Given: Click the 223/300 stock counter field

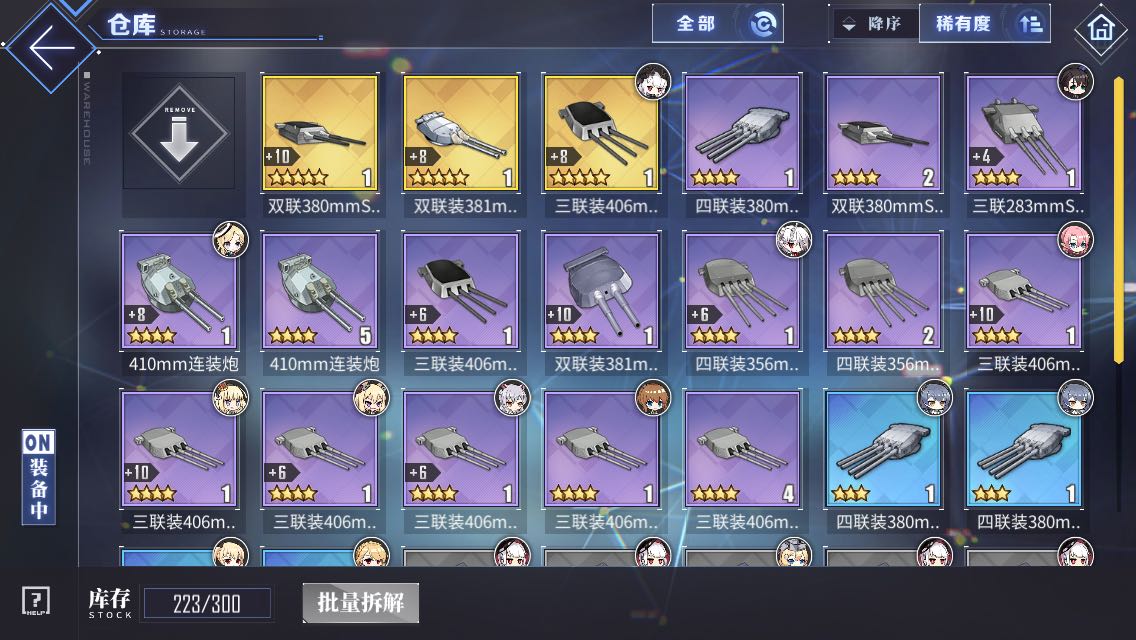Looking at the screenshot, I should [x=207, y=603].
